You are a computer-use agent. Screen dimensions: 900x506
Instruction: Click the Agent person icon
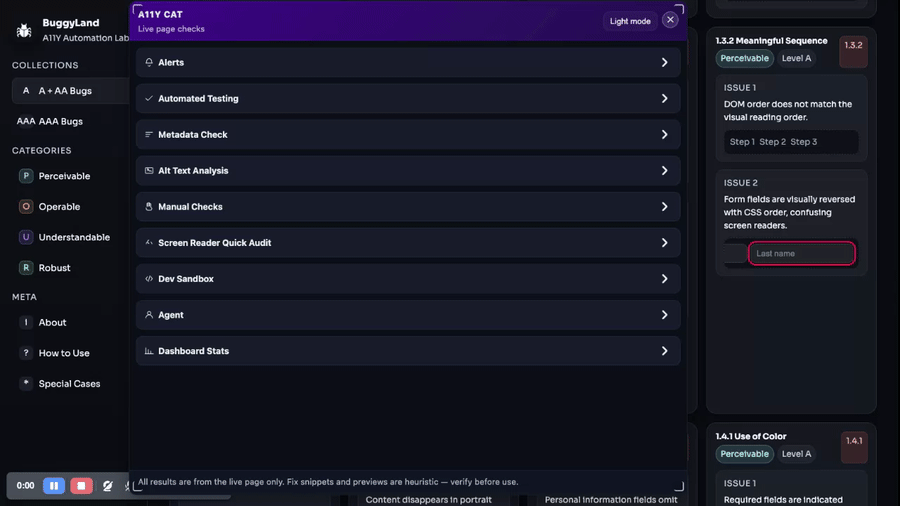[149, 315]
